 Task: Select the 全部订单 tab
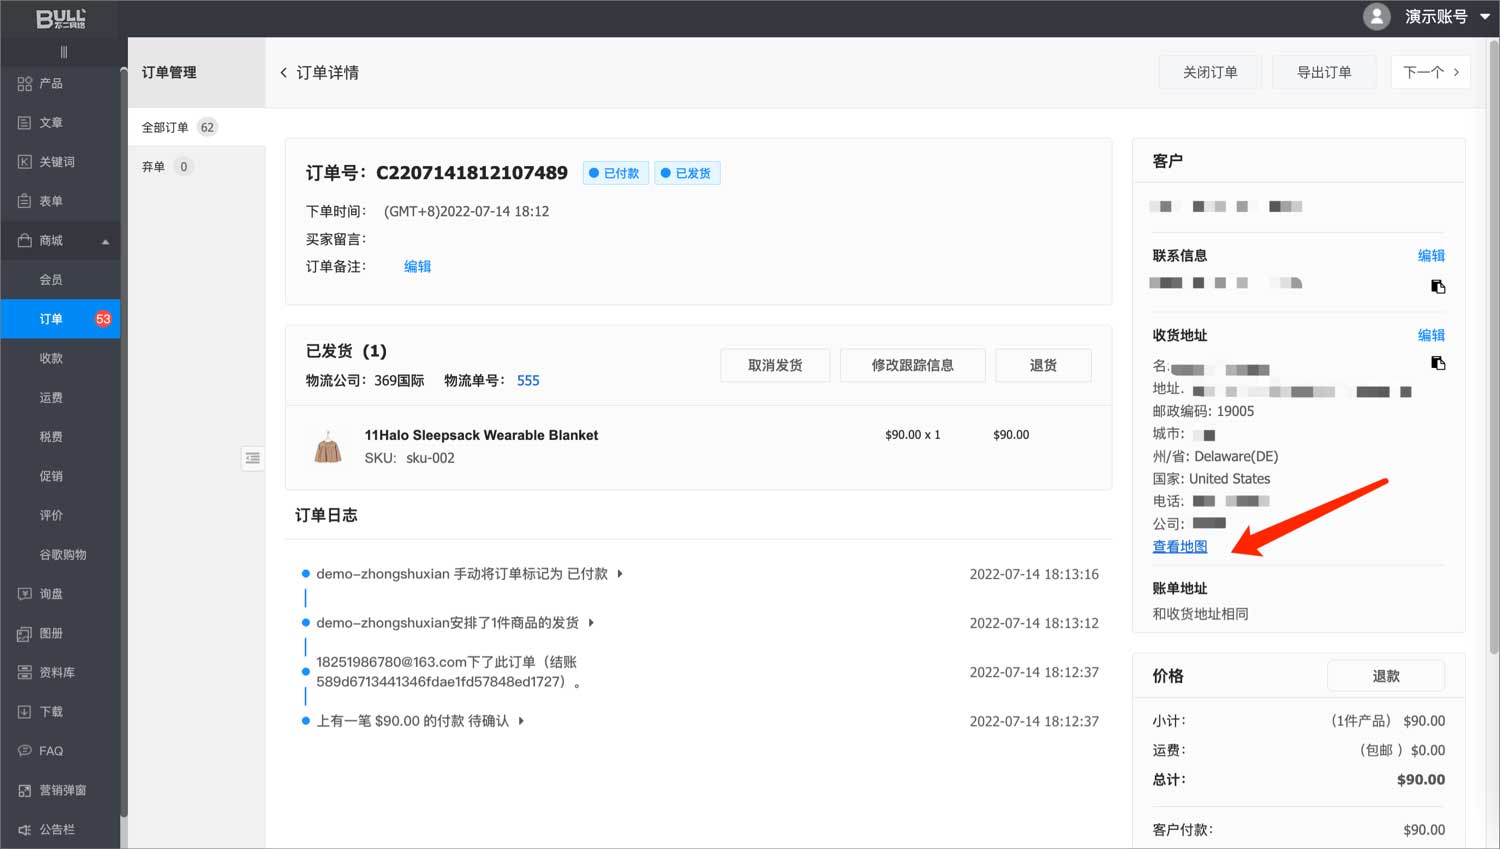point(165,127)
